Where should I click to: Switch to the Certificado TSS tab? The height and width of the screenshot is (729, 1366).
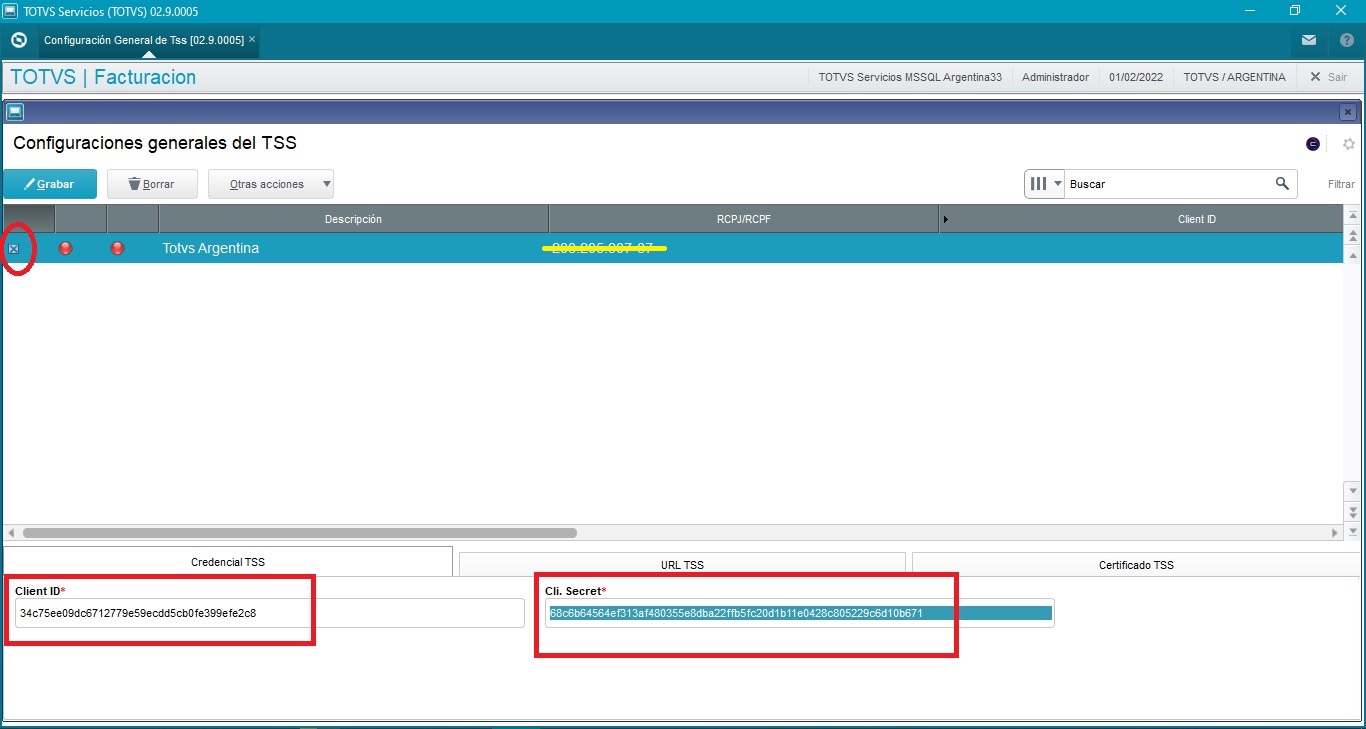(1135, 565)
